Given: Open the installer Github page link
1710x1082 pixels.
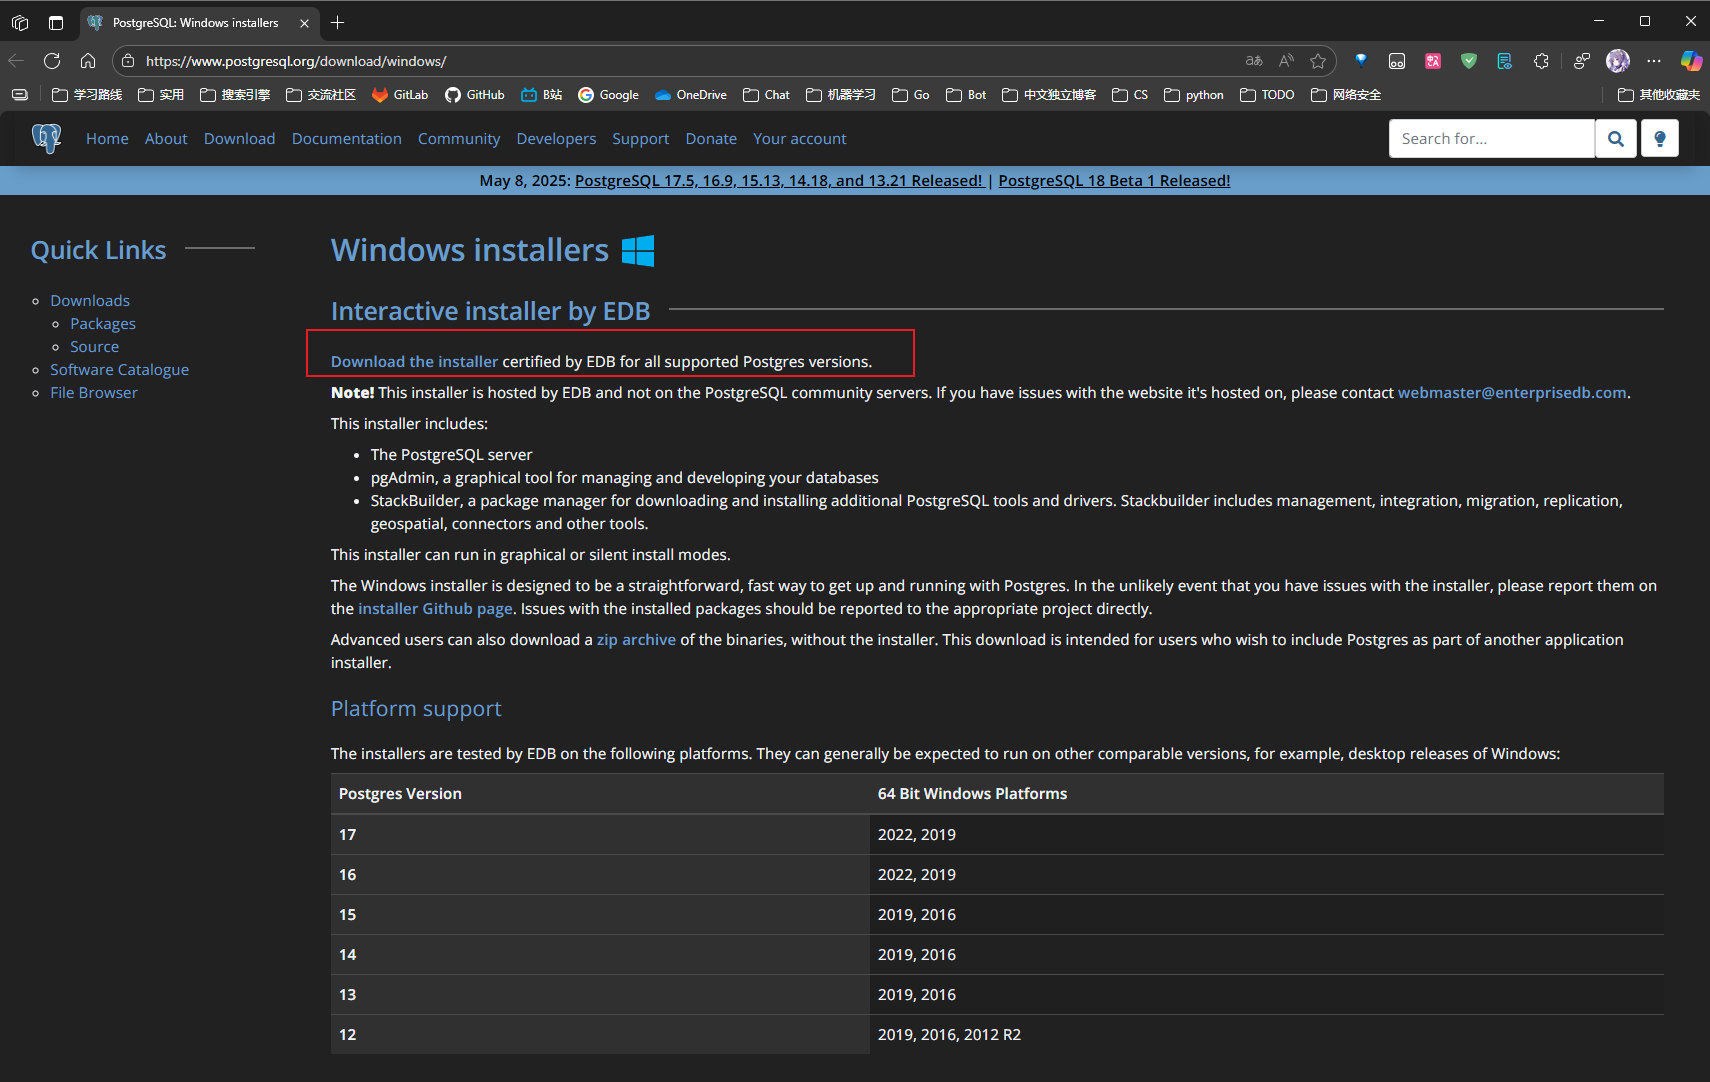Looking at the screenshot, I should pyautogui.click(x=435, y=609).
